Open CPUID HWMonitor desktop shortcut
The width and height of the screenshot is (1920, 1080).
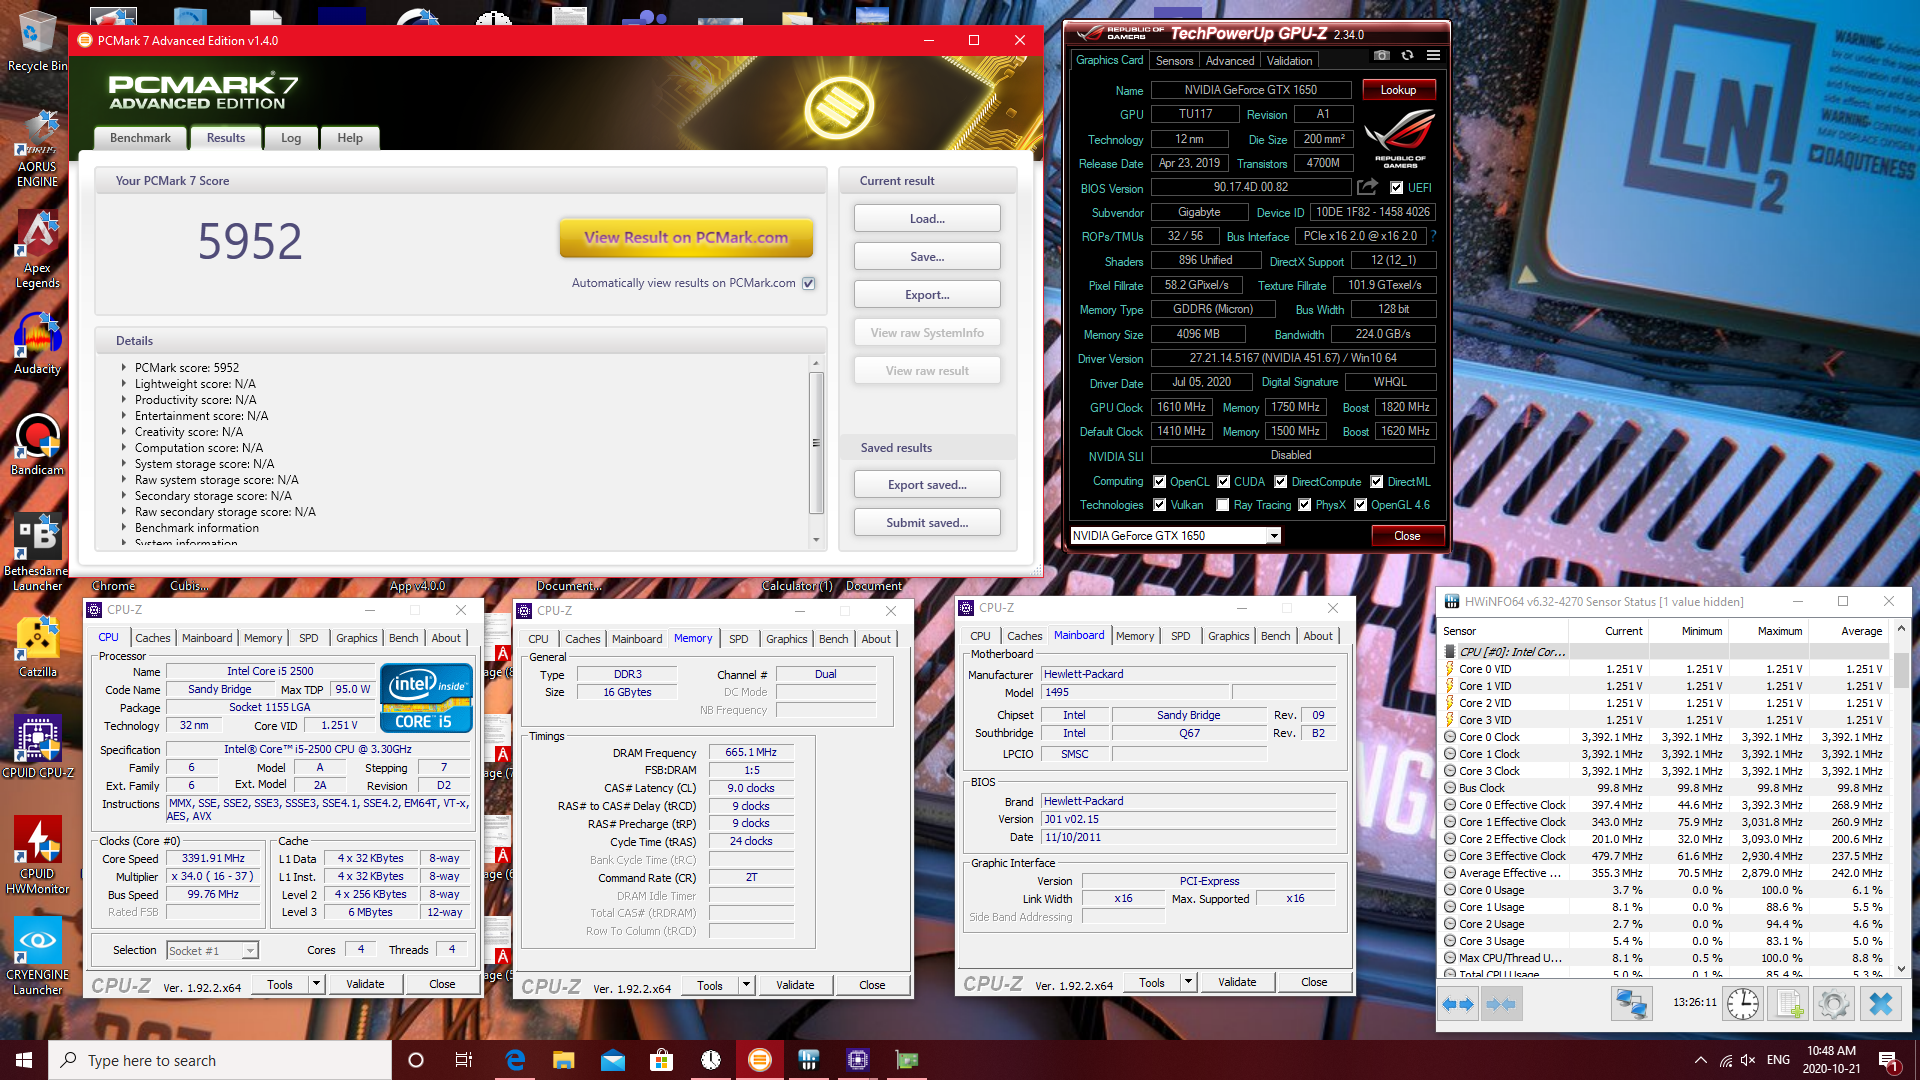(37, 855)
